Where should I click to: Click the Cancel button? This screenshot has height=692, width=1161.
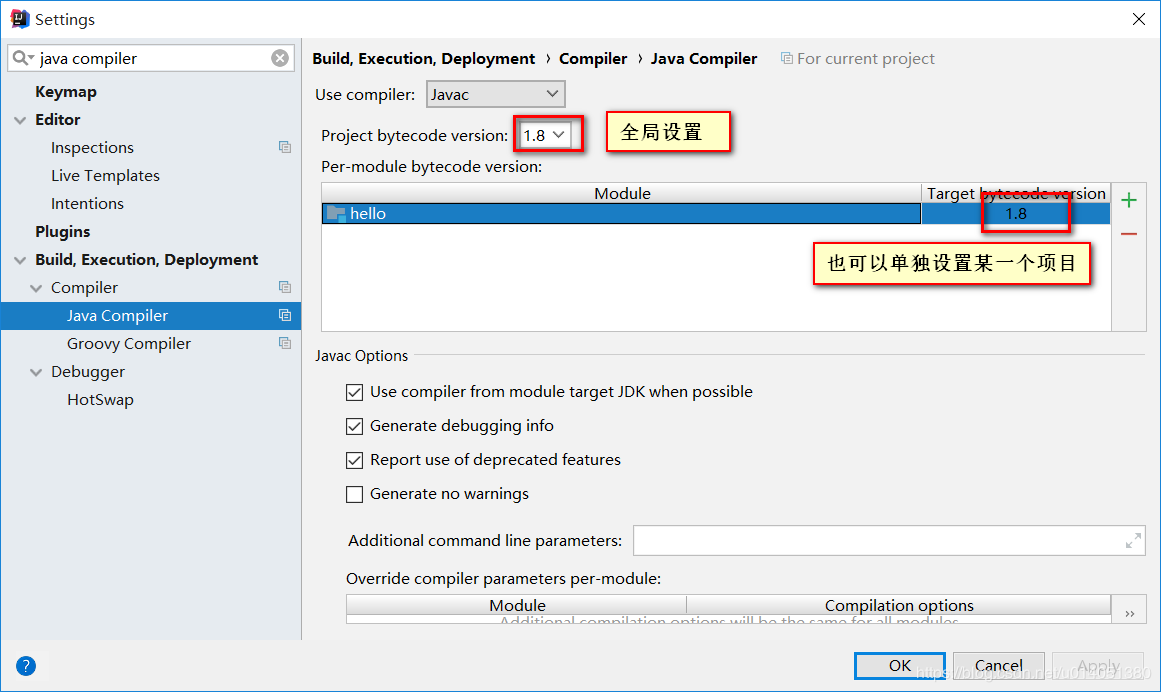click(x=998, y=665)
